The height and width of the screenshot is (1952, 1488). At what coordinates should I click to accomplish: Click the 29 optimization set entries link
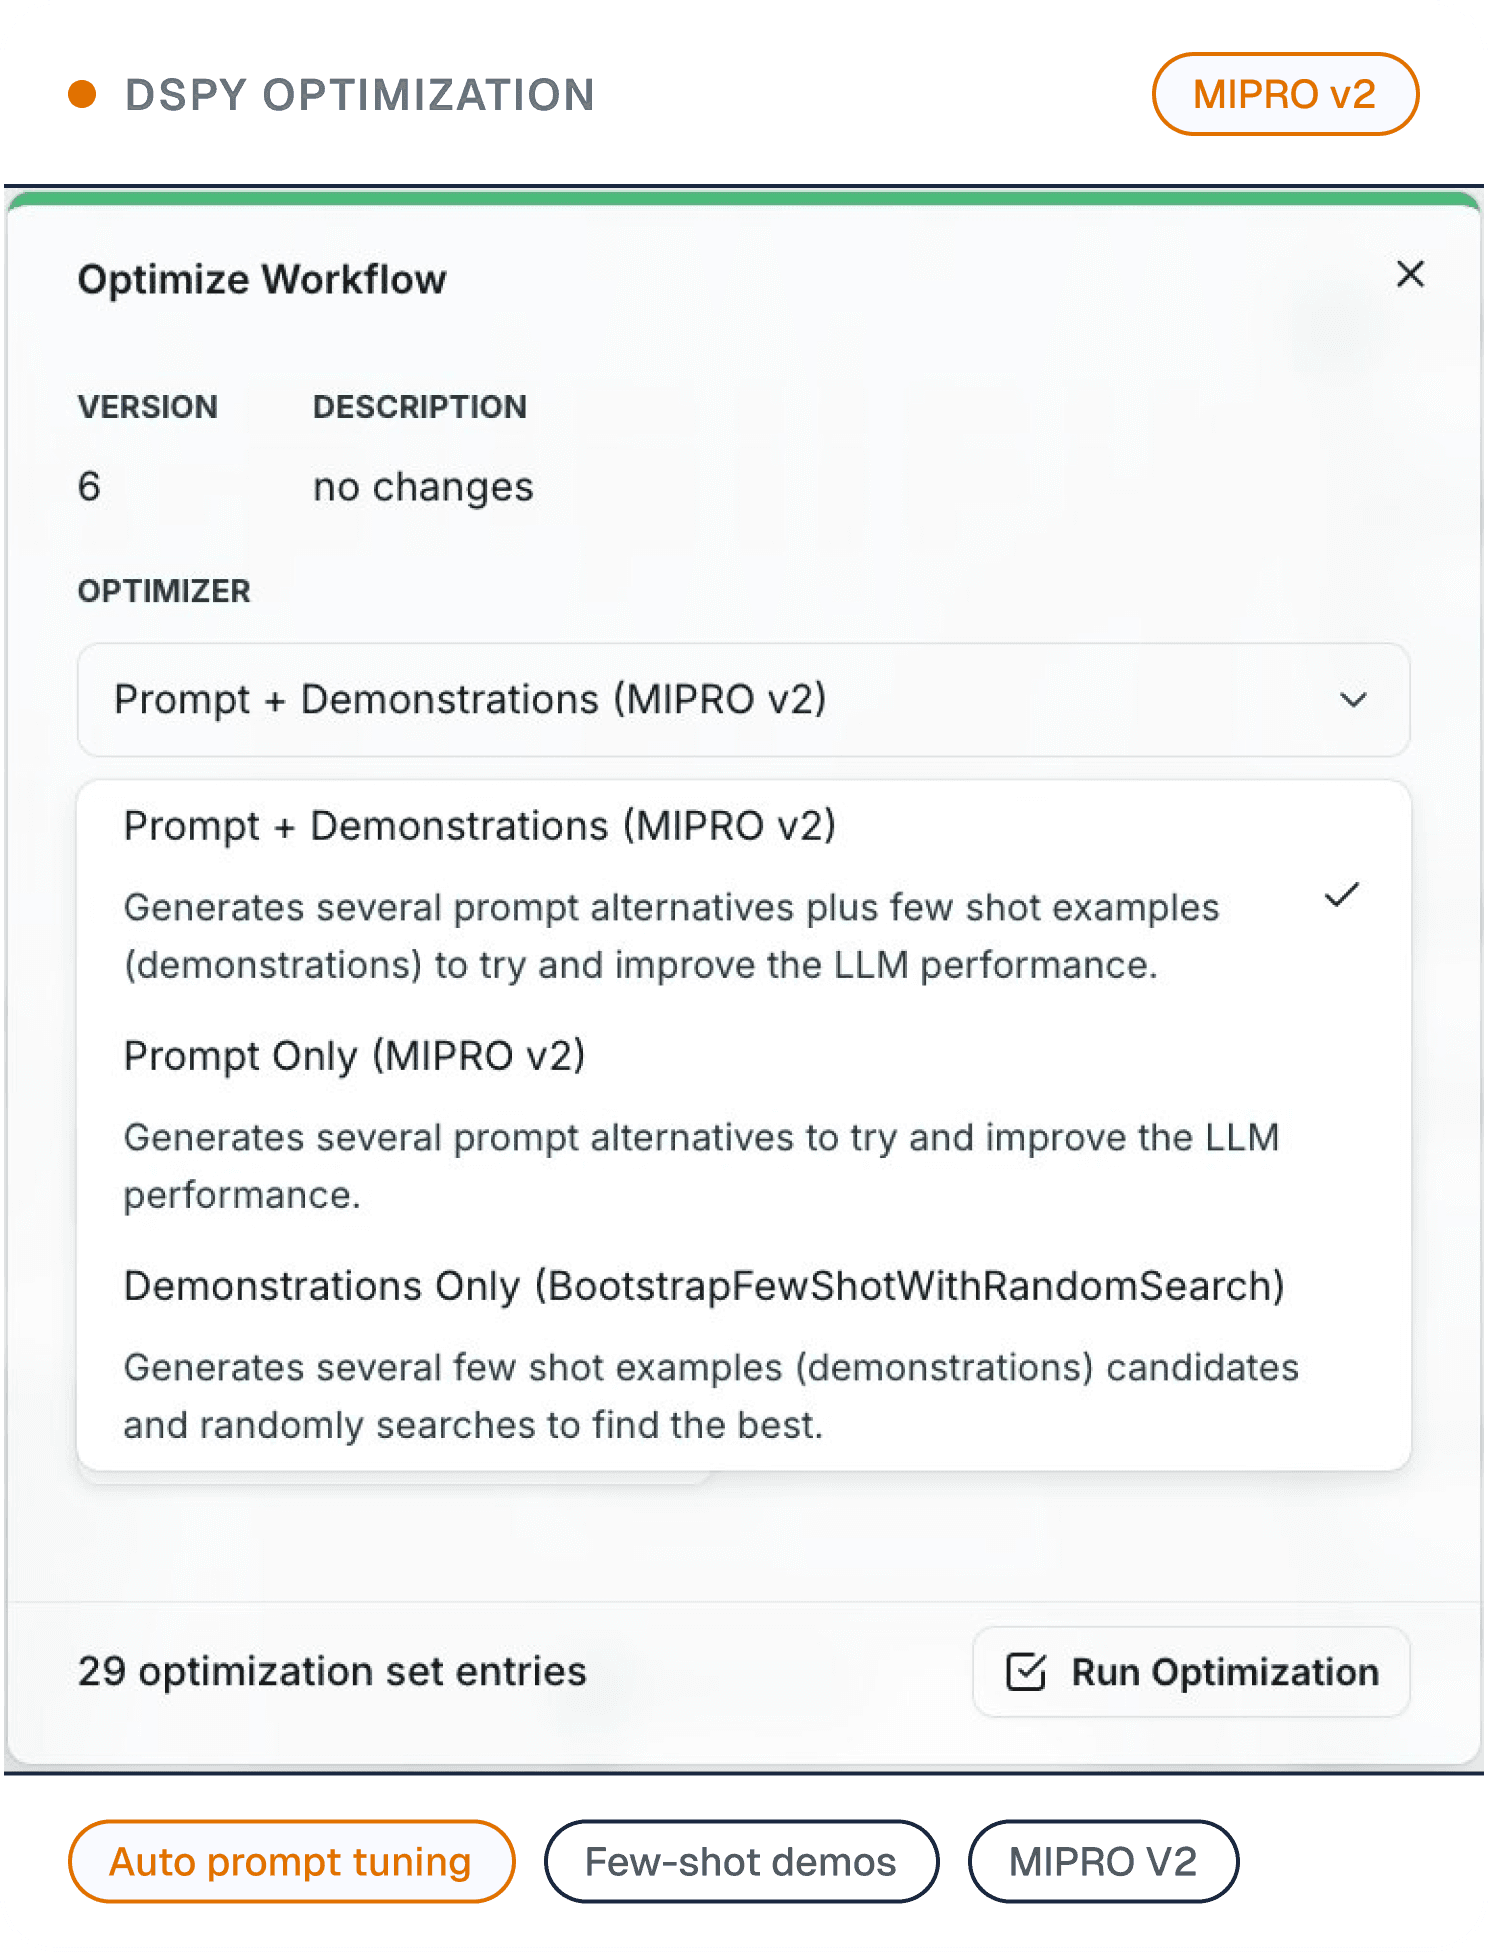(331, 1671)
